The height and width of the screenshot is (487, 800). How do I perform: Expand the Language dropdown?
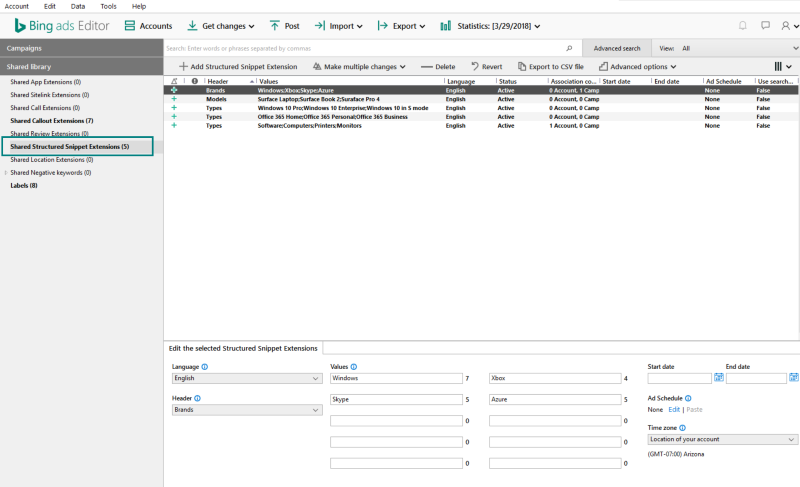(246, 379)
